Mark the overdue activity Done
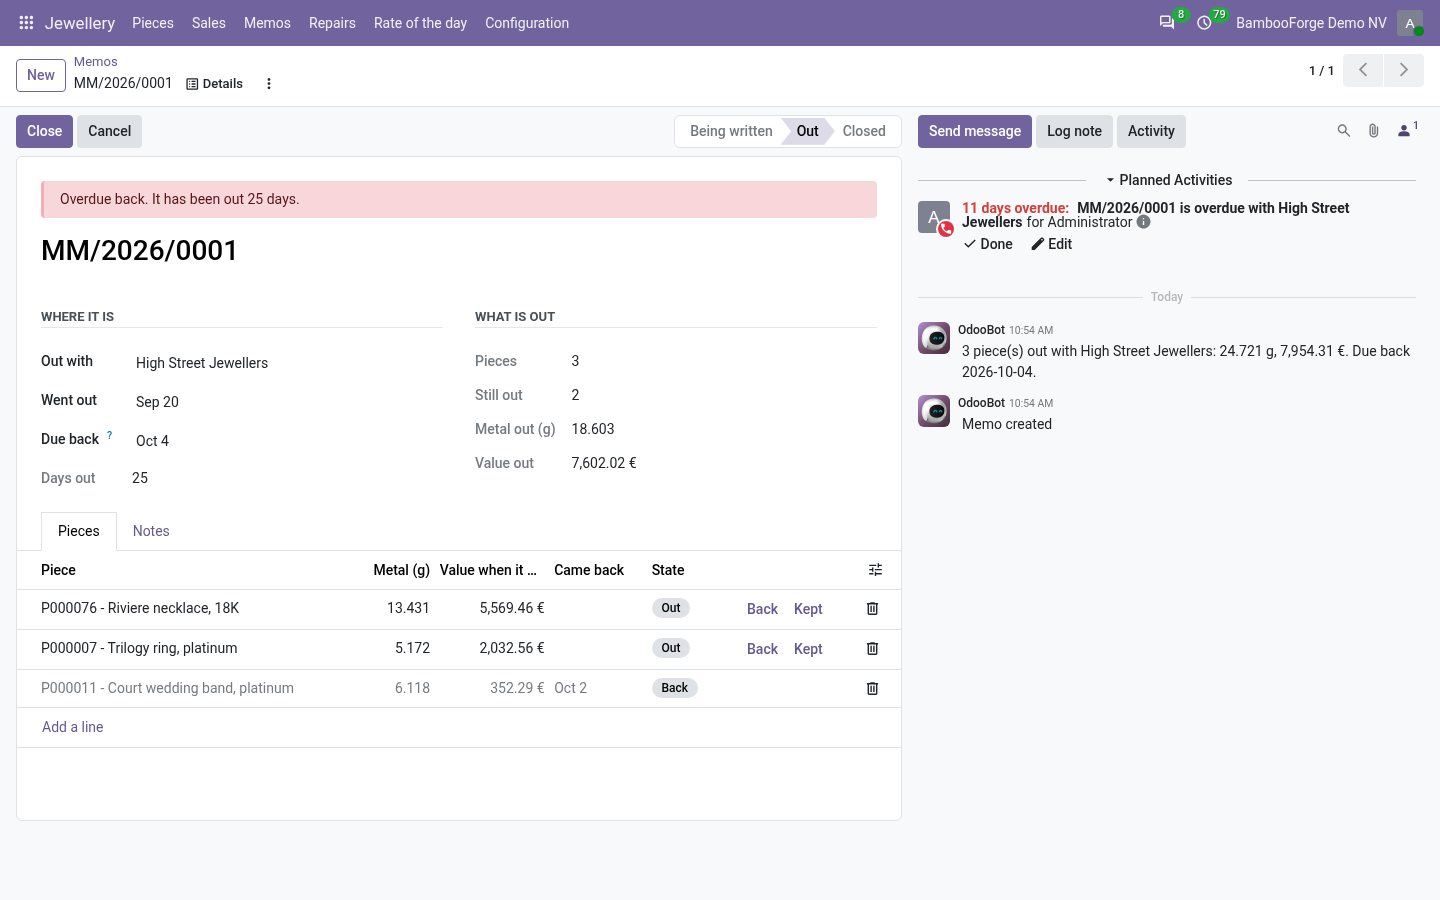 pos(988,244)
